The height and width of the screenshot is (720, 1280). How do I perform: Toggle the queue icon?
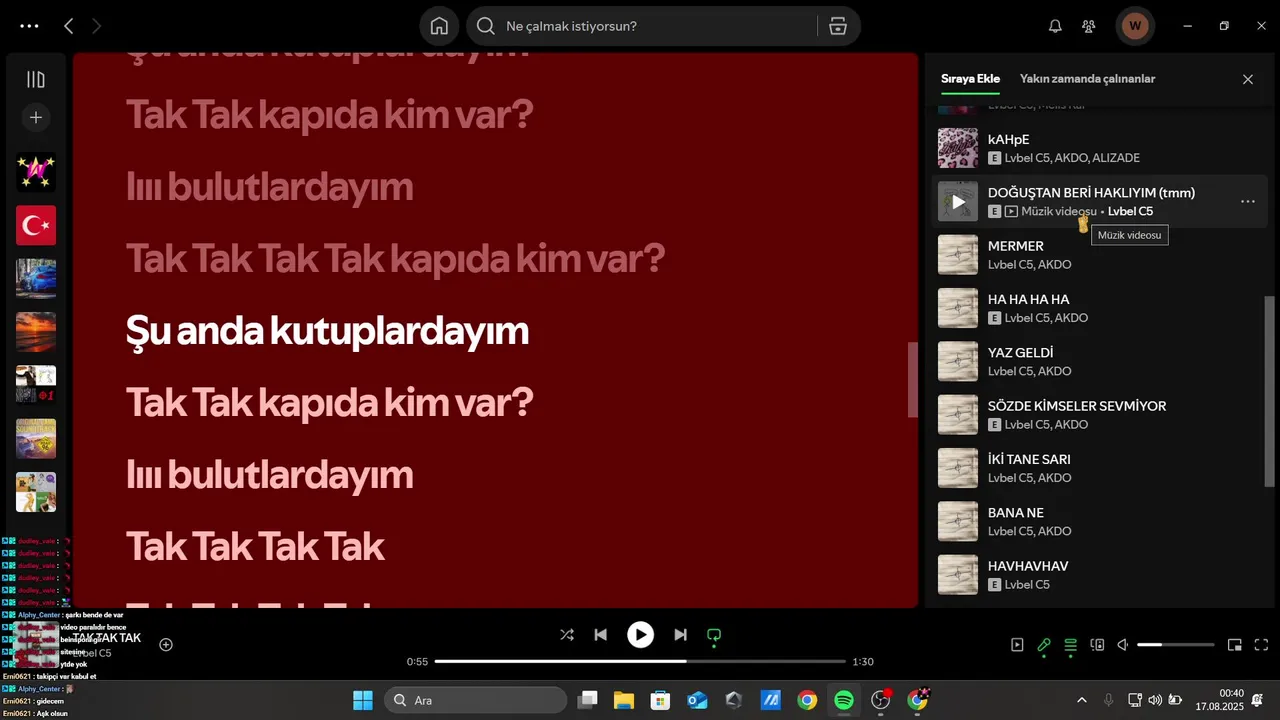coord(1071,645)
